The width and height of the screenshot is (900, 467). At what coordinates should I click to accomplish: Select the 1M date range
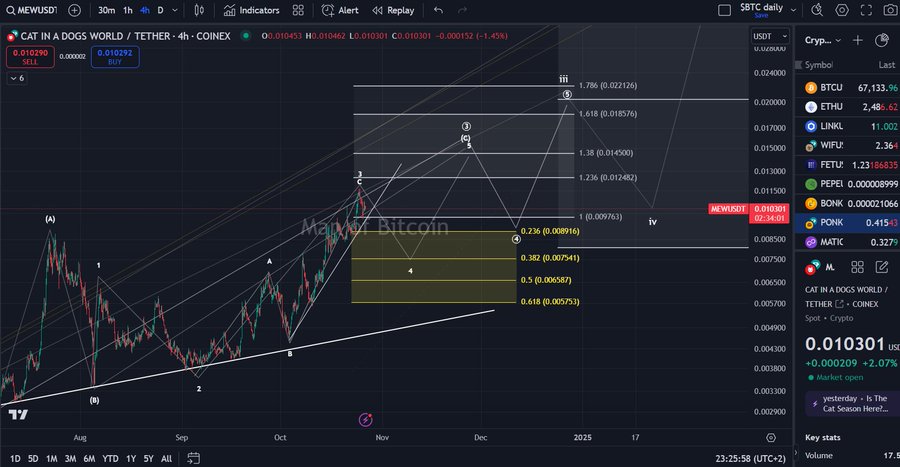(51, 459)
